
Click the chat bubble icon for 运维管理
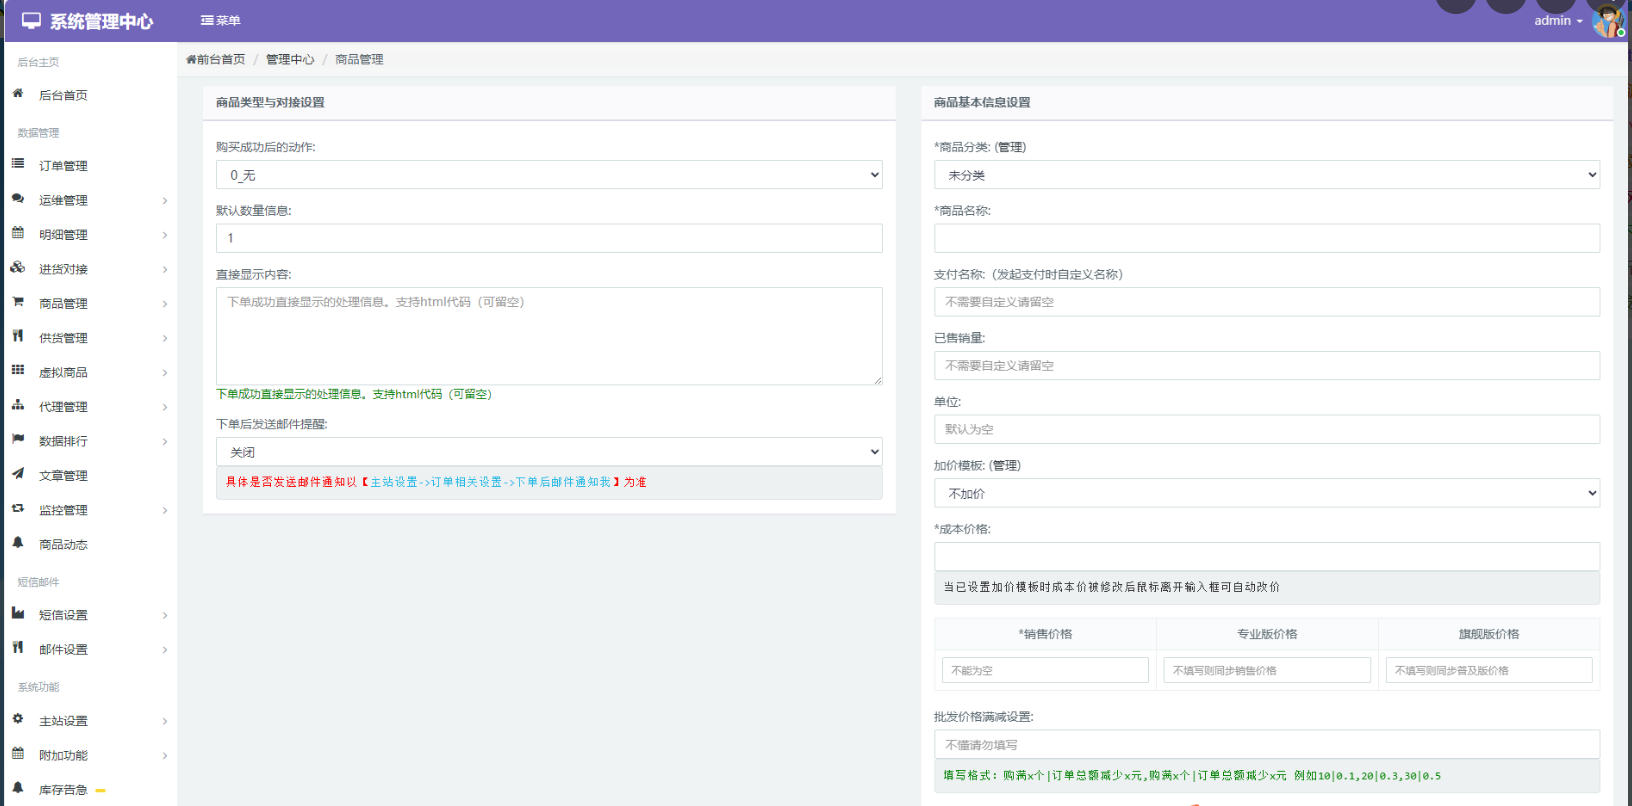tap(17, 199)
